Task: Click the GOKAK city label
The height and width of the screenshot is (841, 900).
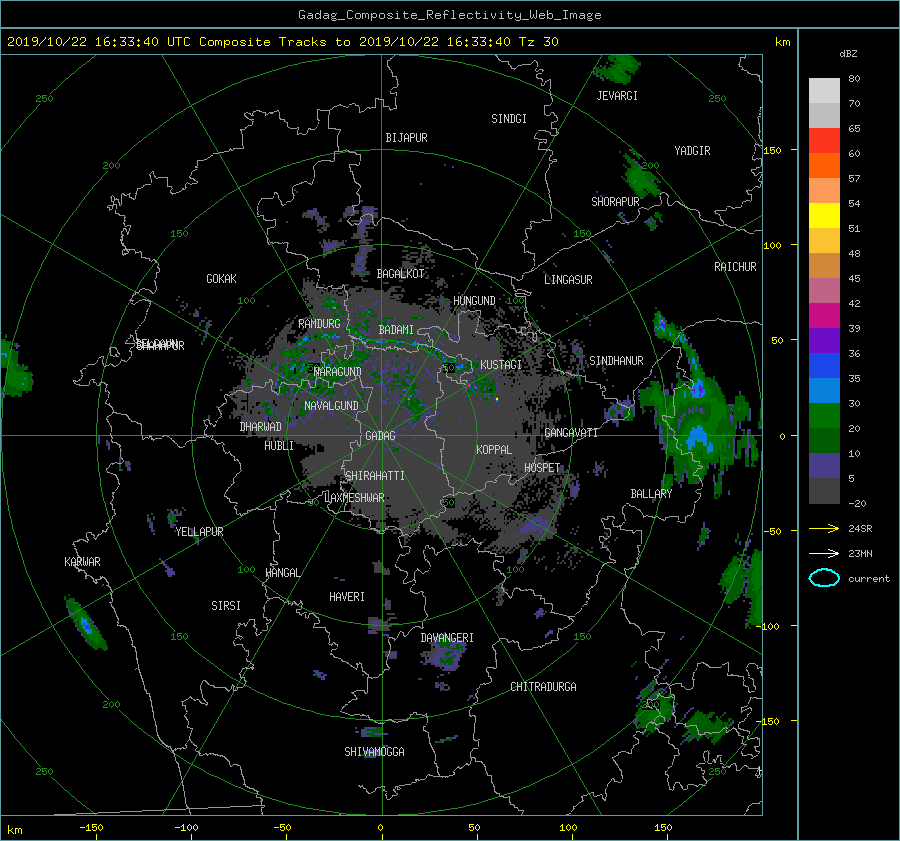Action: 221,279
